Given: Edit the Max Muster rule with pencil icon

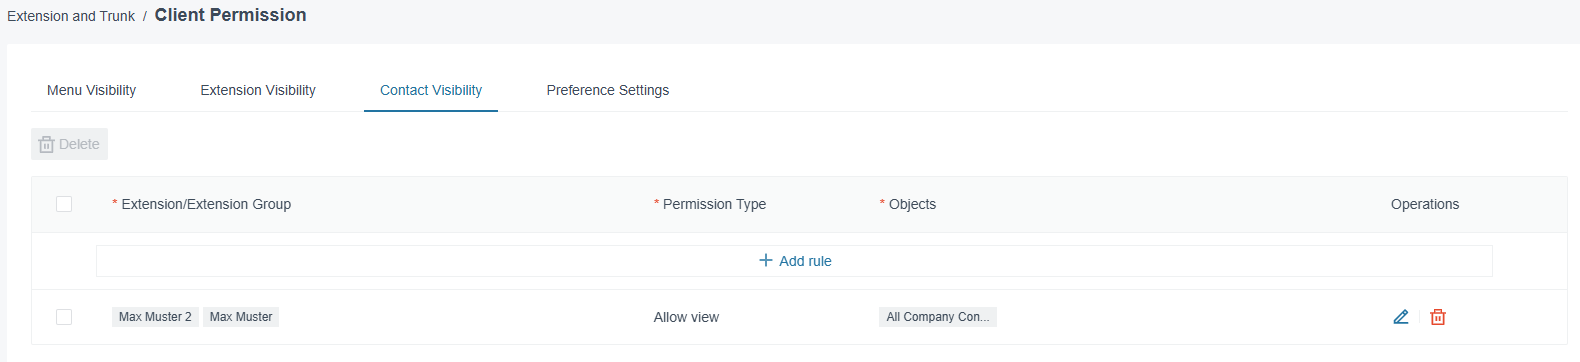Looking at the screenshot, I should click(x=1401, y=317).
